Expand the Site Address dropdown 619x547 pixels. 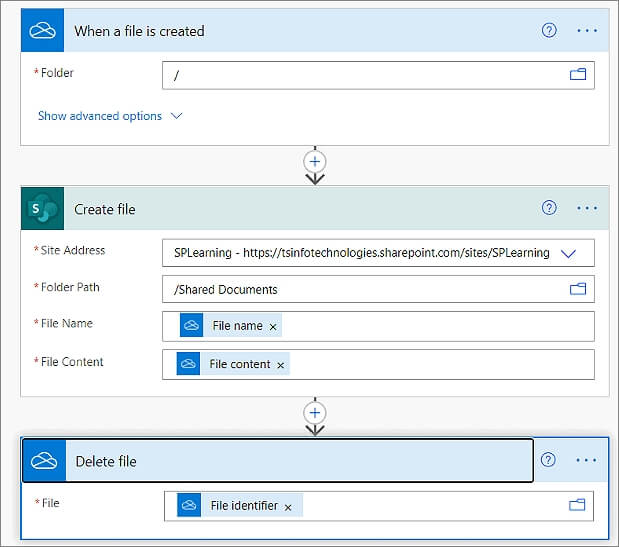[x=569, y=253]
